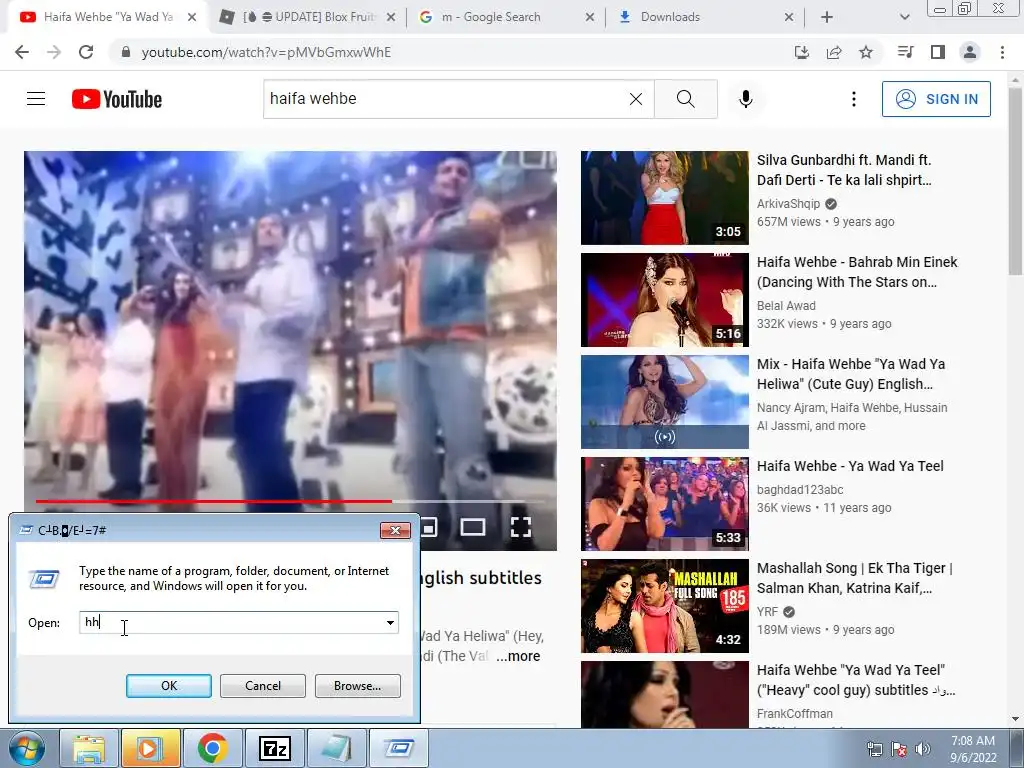Clear the YouTube search text
Image resolution: width=1024 pixels, height=768 pixels.
(x=635, y=99)
